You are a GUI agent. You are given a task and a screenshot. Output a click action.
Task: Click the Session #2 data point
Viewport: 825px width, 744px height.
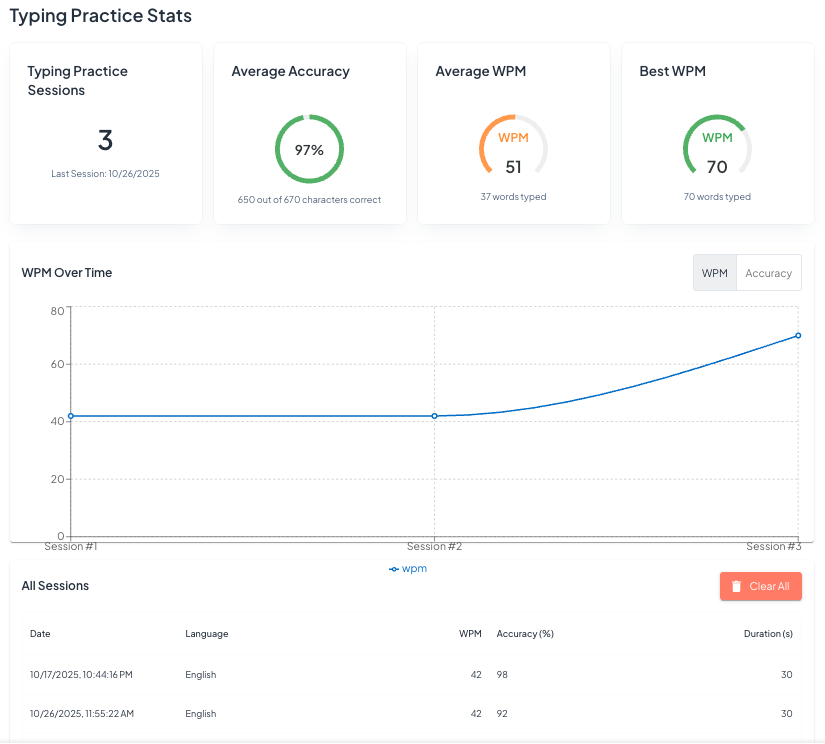click(434, 415)
